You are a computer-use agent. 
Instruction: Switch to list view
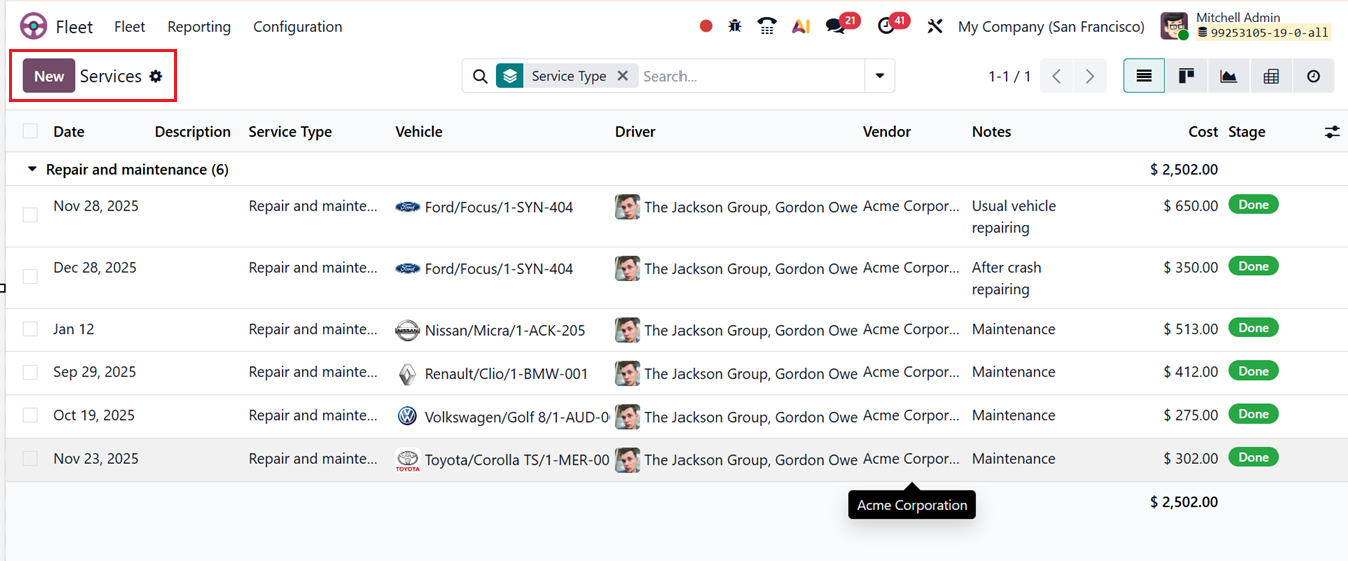click(x=1144, y=76)
